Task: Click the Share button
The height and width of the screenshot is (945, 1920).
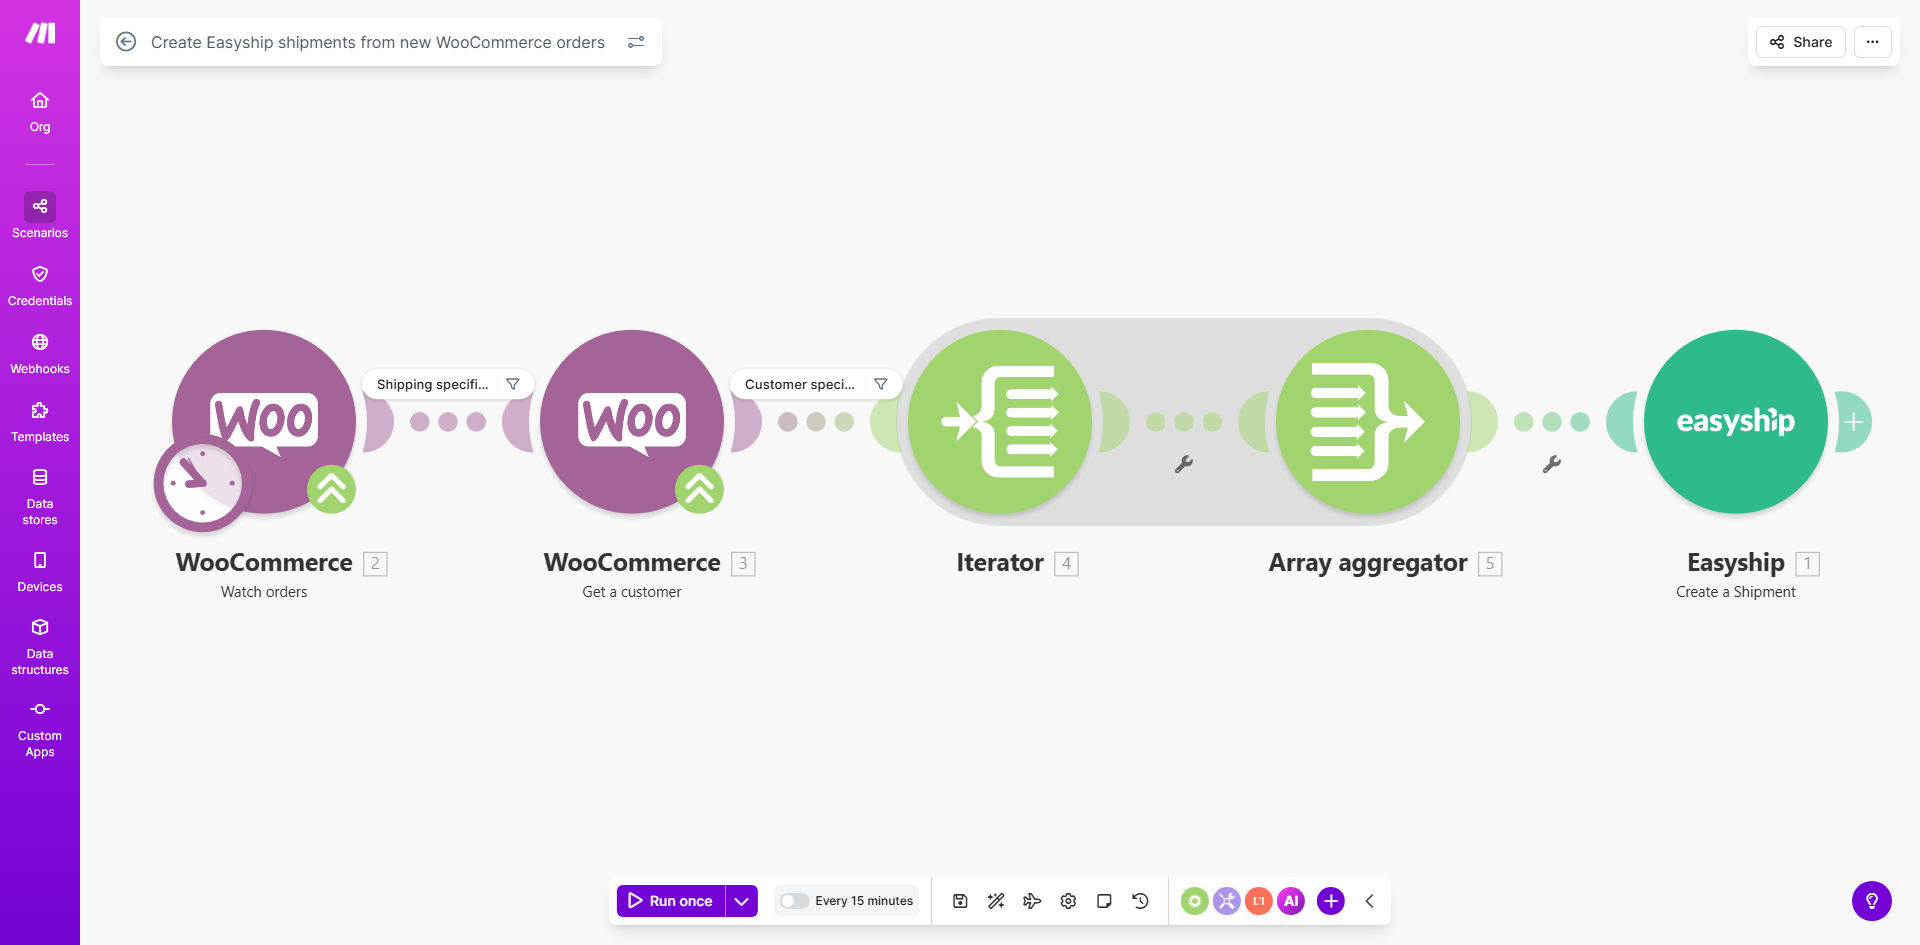Action: click(1800, 42)
